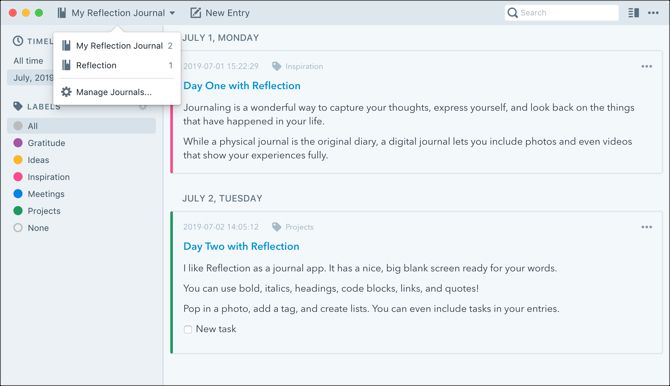This screenshot has height=386, width=670.
Task: Click the search magnifier icon
Action: (512, 13)
